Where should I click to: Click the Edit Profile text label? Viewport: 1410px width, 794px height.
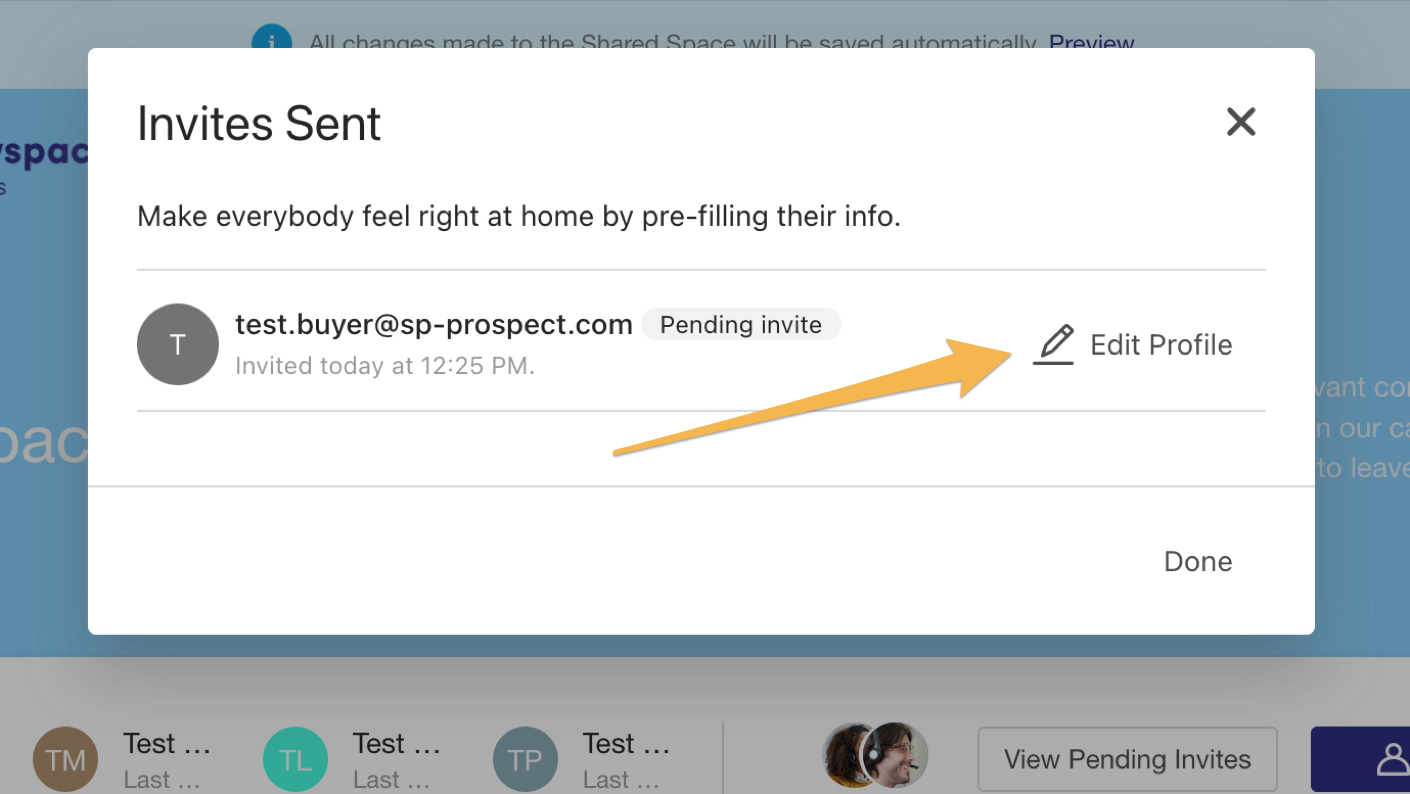pyautogui.click(x=1161, y=345)
